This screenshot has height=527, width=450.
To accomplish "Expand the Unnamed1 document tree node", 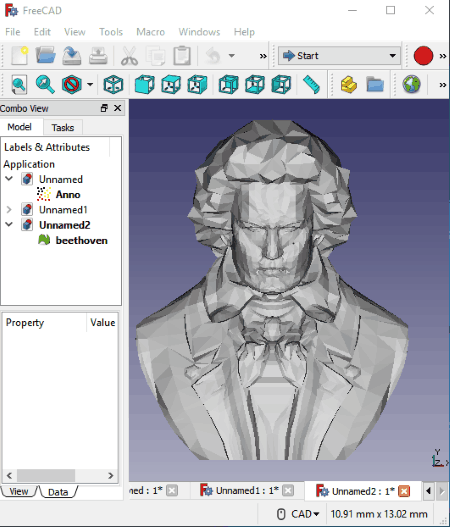I will click(x=9, y=210).
